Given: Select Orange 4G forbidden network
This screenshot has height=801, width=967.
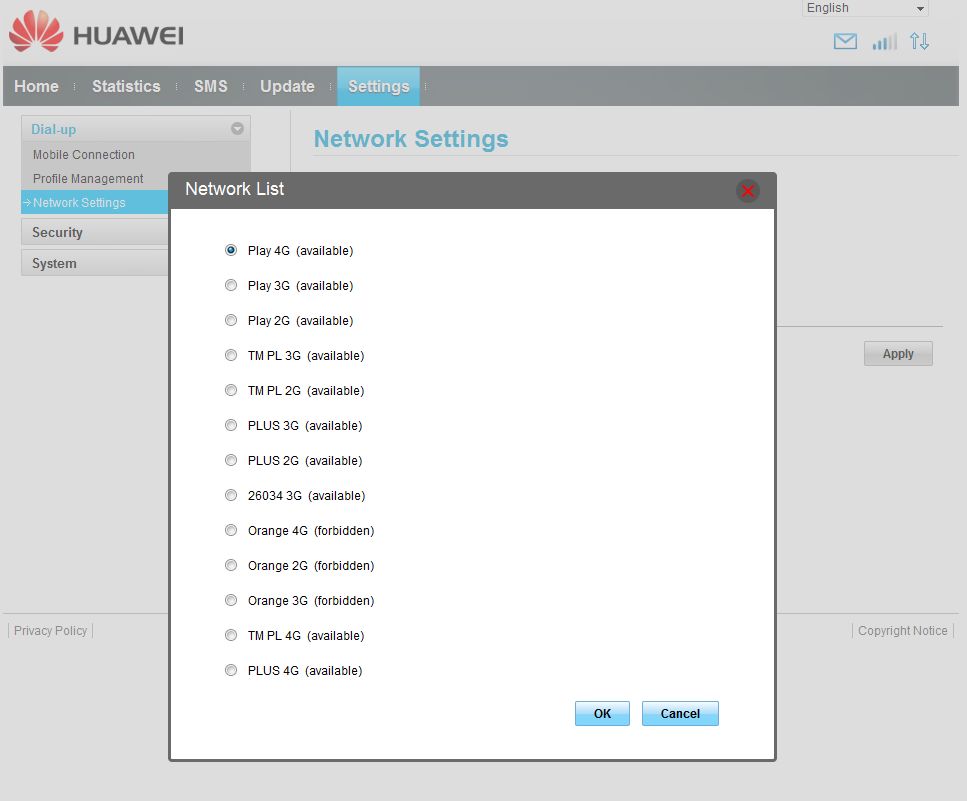Looking at the screenshot, I should pos(231,531).
